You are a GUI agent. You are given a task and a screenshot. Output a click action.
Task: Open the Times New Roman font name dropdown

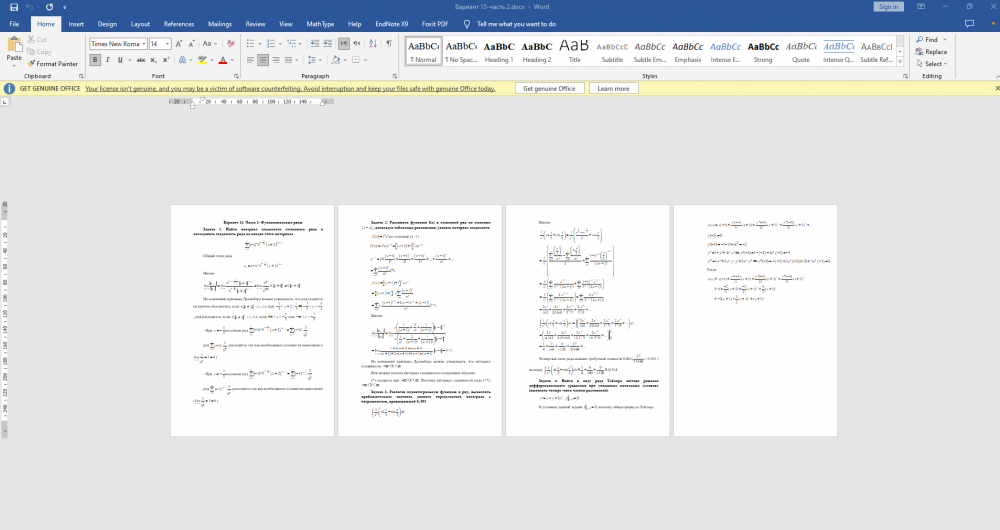144,44
